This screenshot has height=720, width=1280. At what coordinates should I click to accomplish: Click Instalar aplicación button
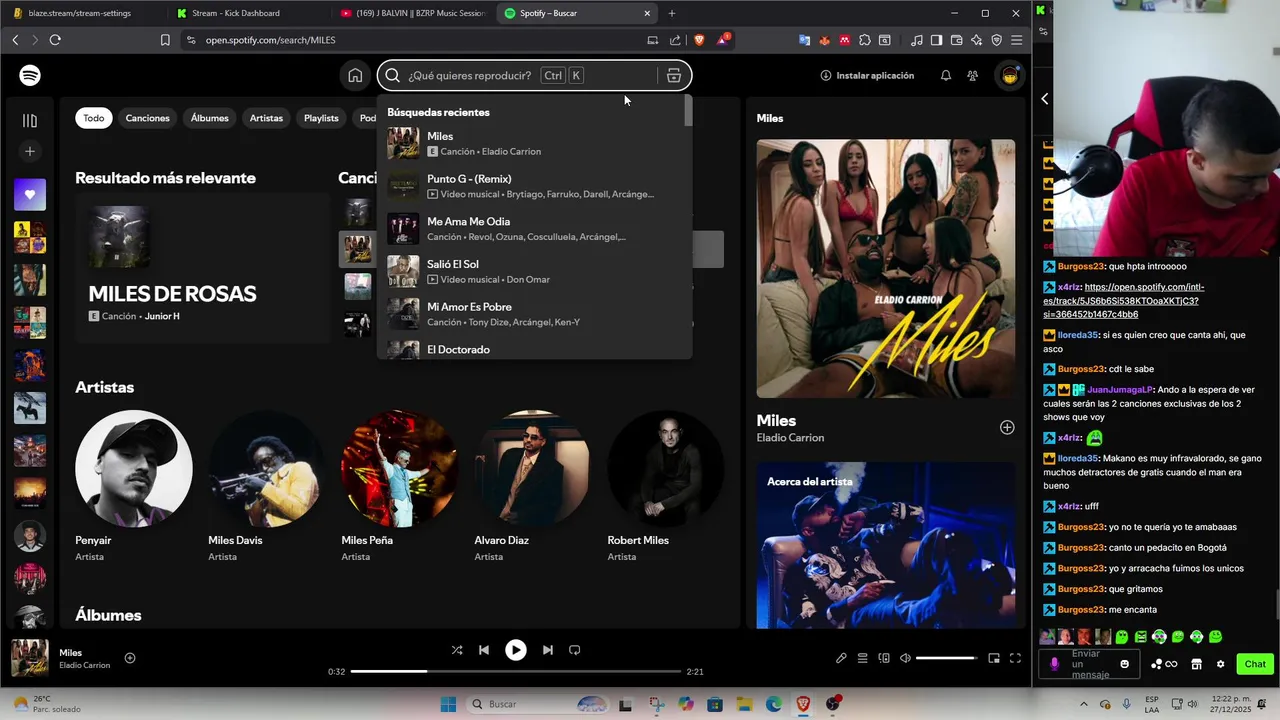(867, 76)
